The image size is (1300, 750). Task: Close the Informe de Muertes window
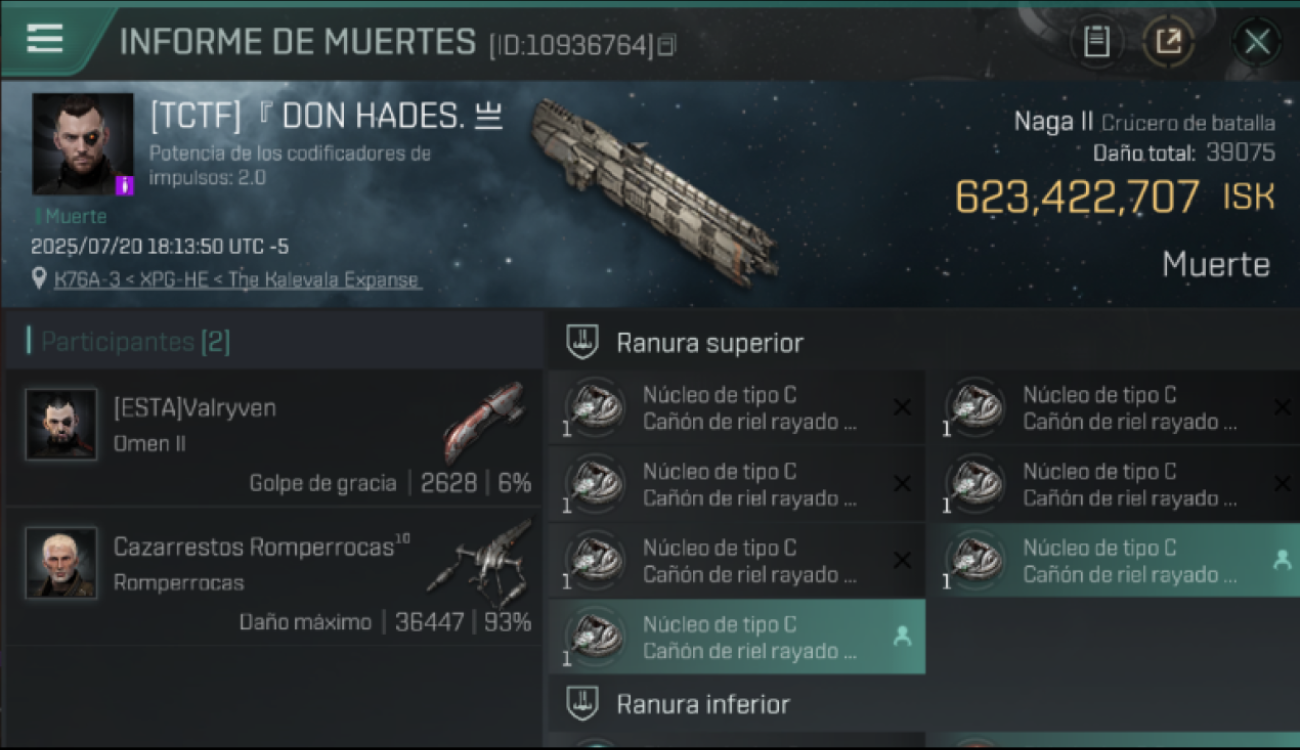click(x=1257, y=42)
